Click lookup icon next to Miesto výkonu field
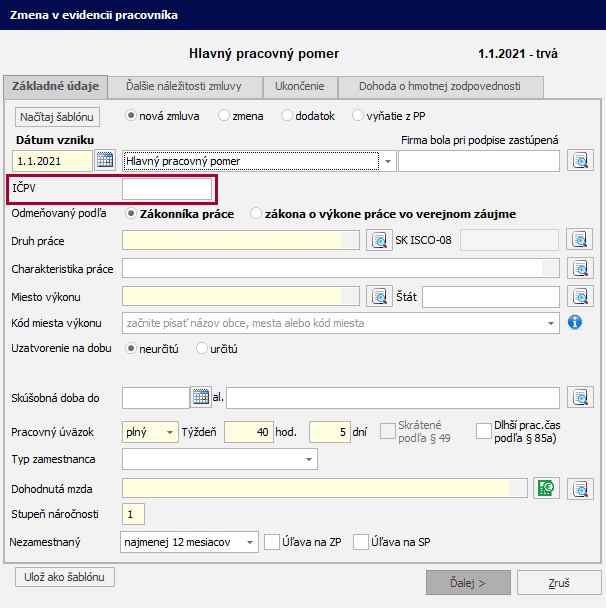Image resolution: width=606 pixels, height=608 pixels. pyautogui.click(x=378, y=296)
